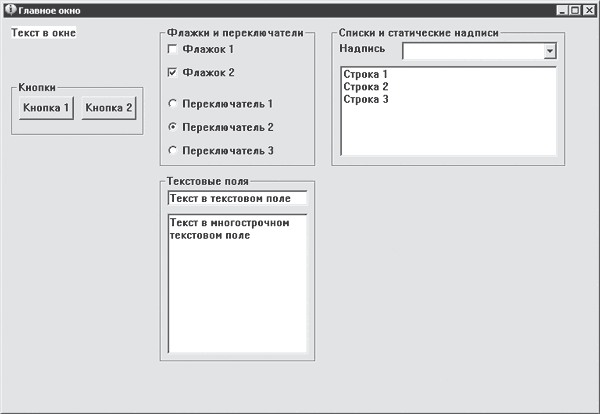Select Строка 2 in the list
600x414 pixels.
coord(364,87)
